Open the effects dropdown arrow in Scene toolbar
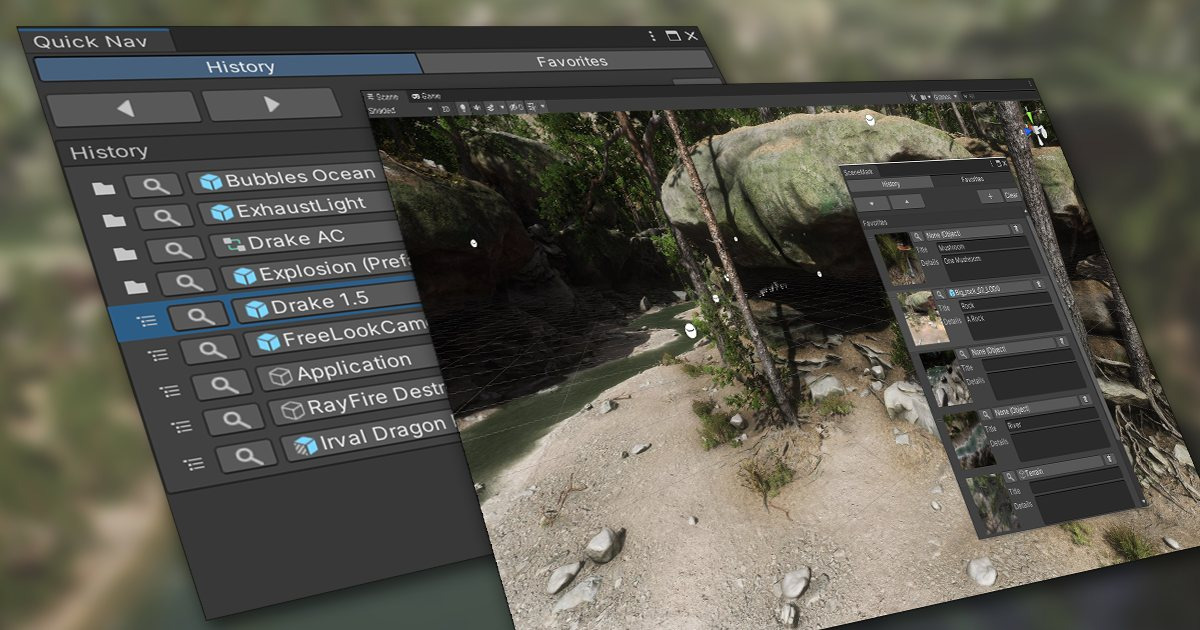The image size is (1200, 630). click(x=502, y=108)
